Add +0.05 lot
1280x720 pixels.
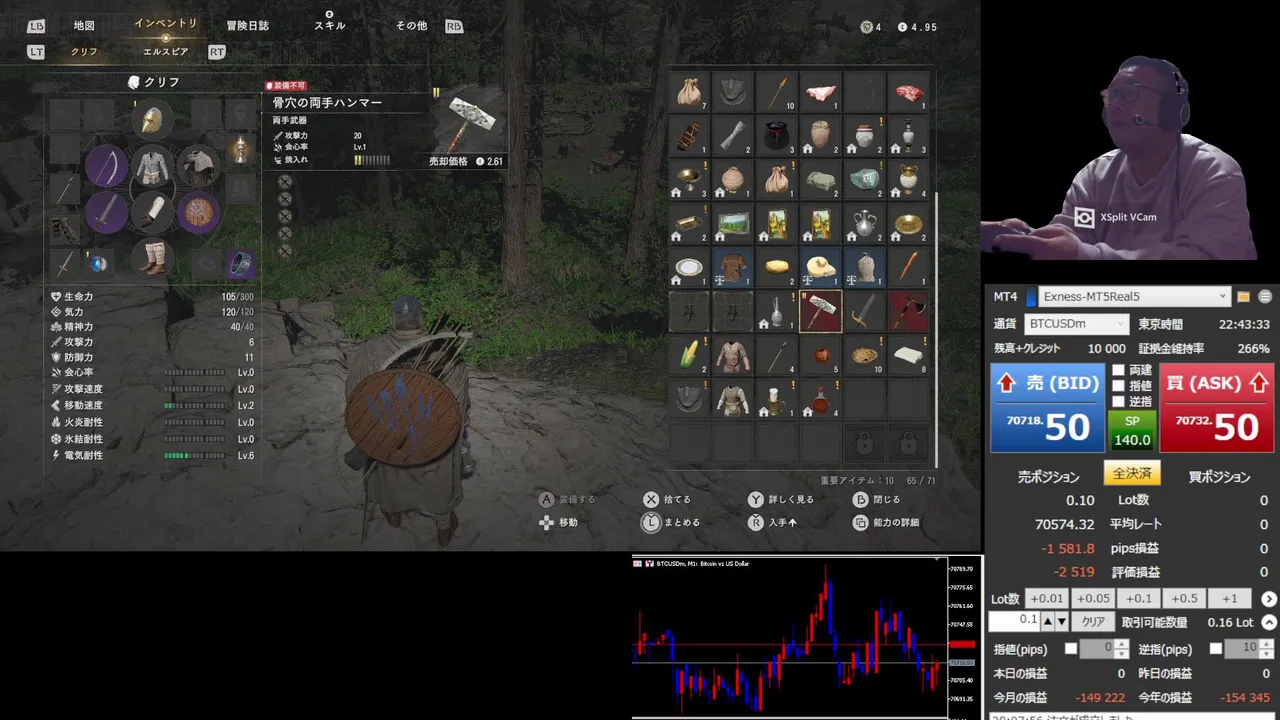(x=1092, y=599)
